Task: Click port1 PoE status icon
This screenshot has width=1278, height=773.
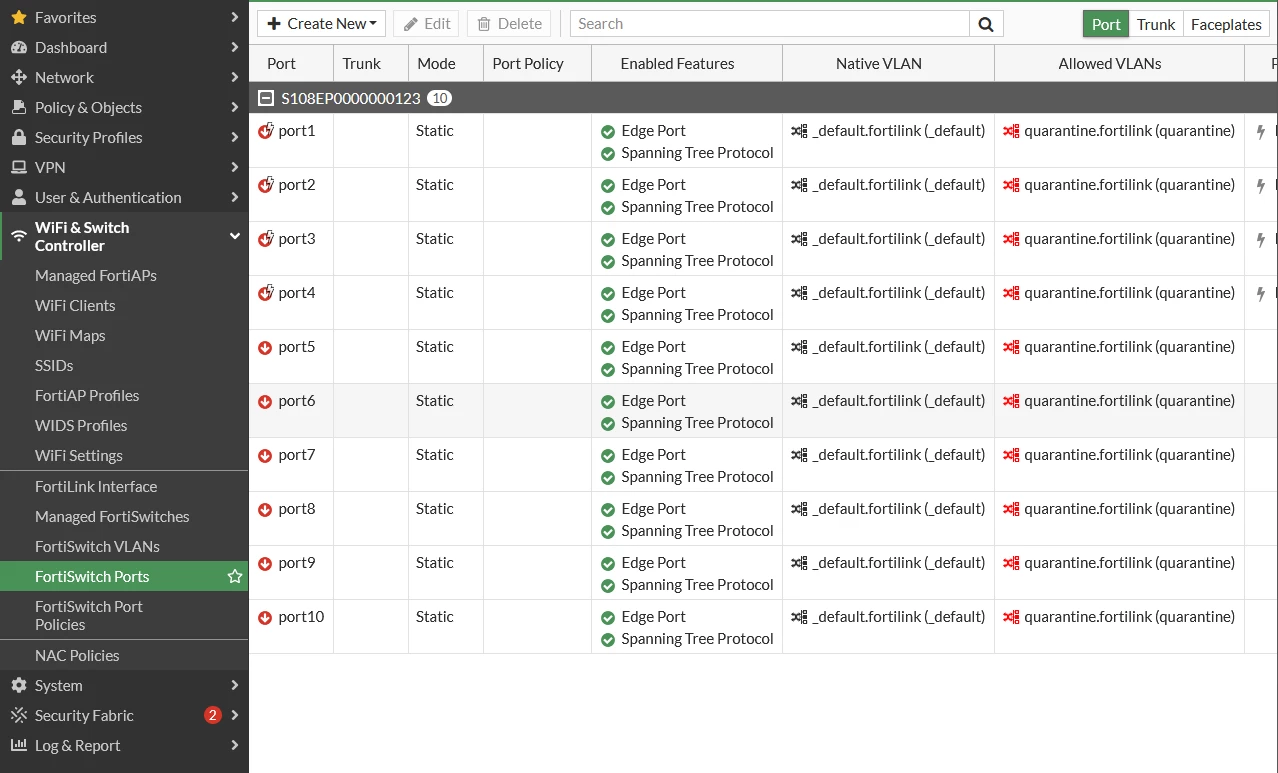Action: pos(265,130)
